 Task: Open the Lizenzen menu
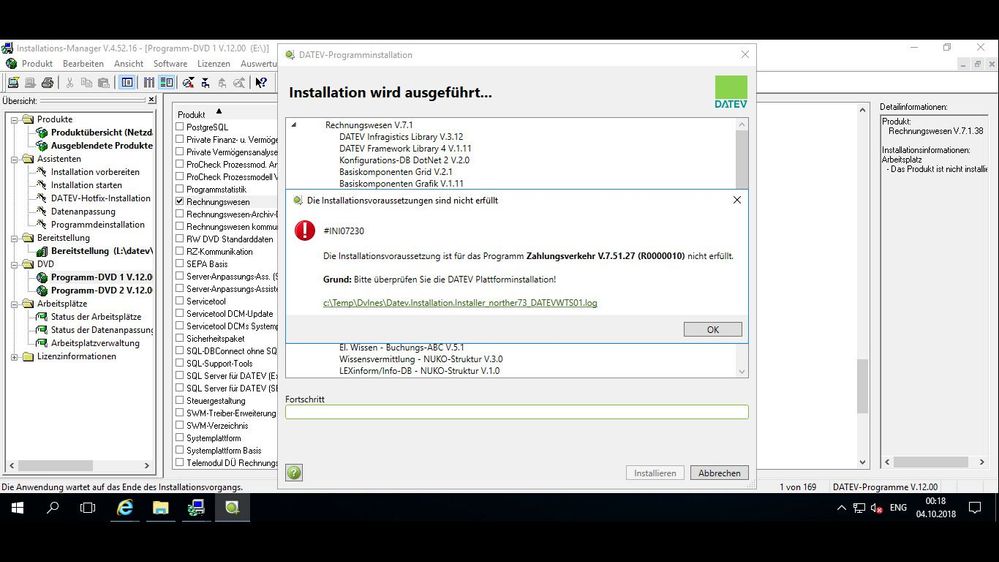213,64
